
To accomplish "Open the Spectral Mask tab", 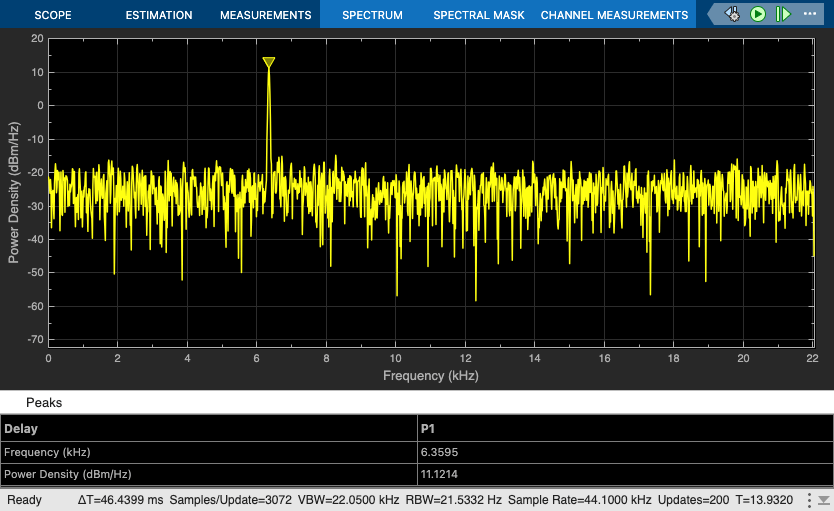I will coord(478,15).
